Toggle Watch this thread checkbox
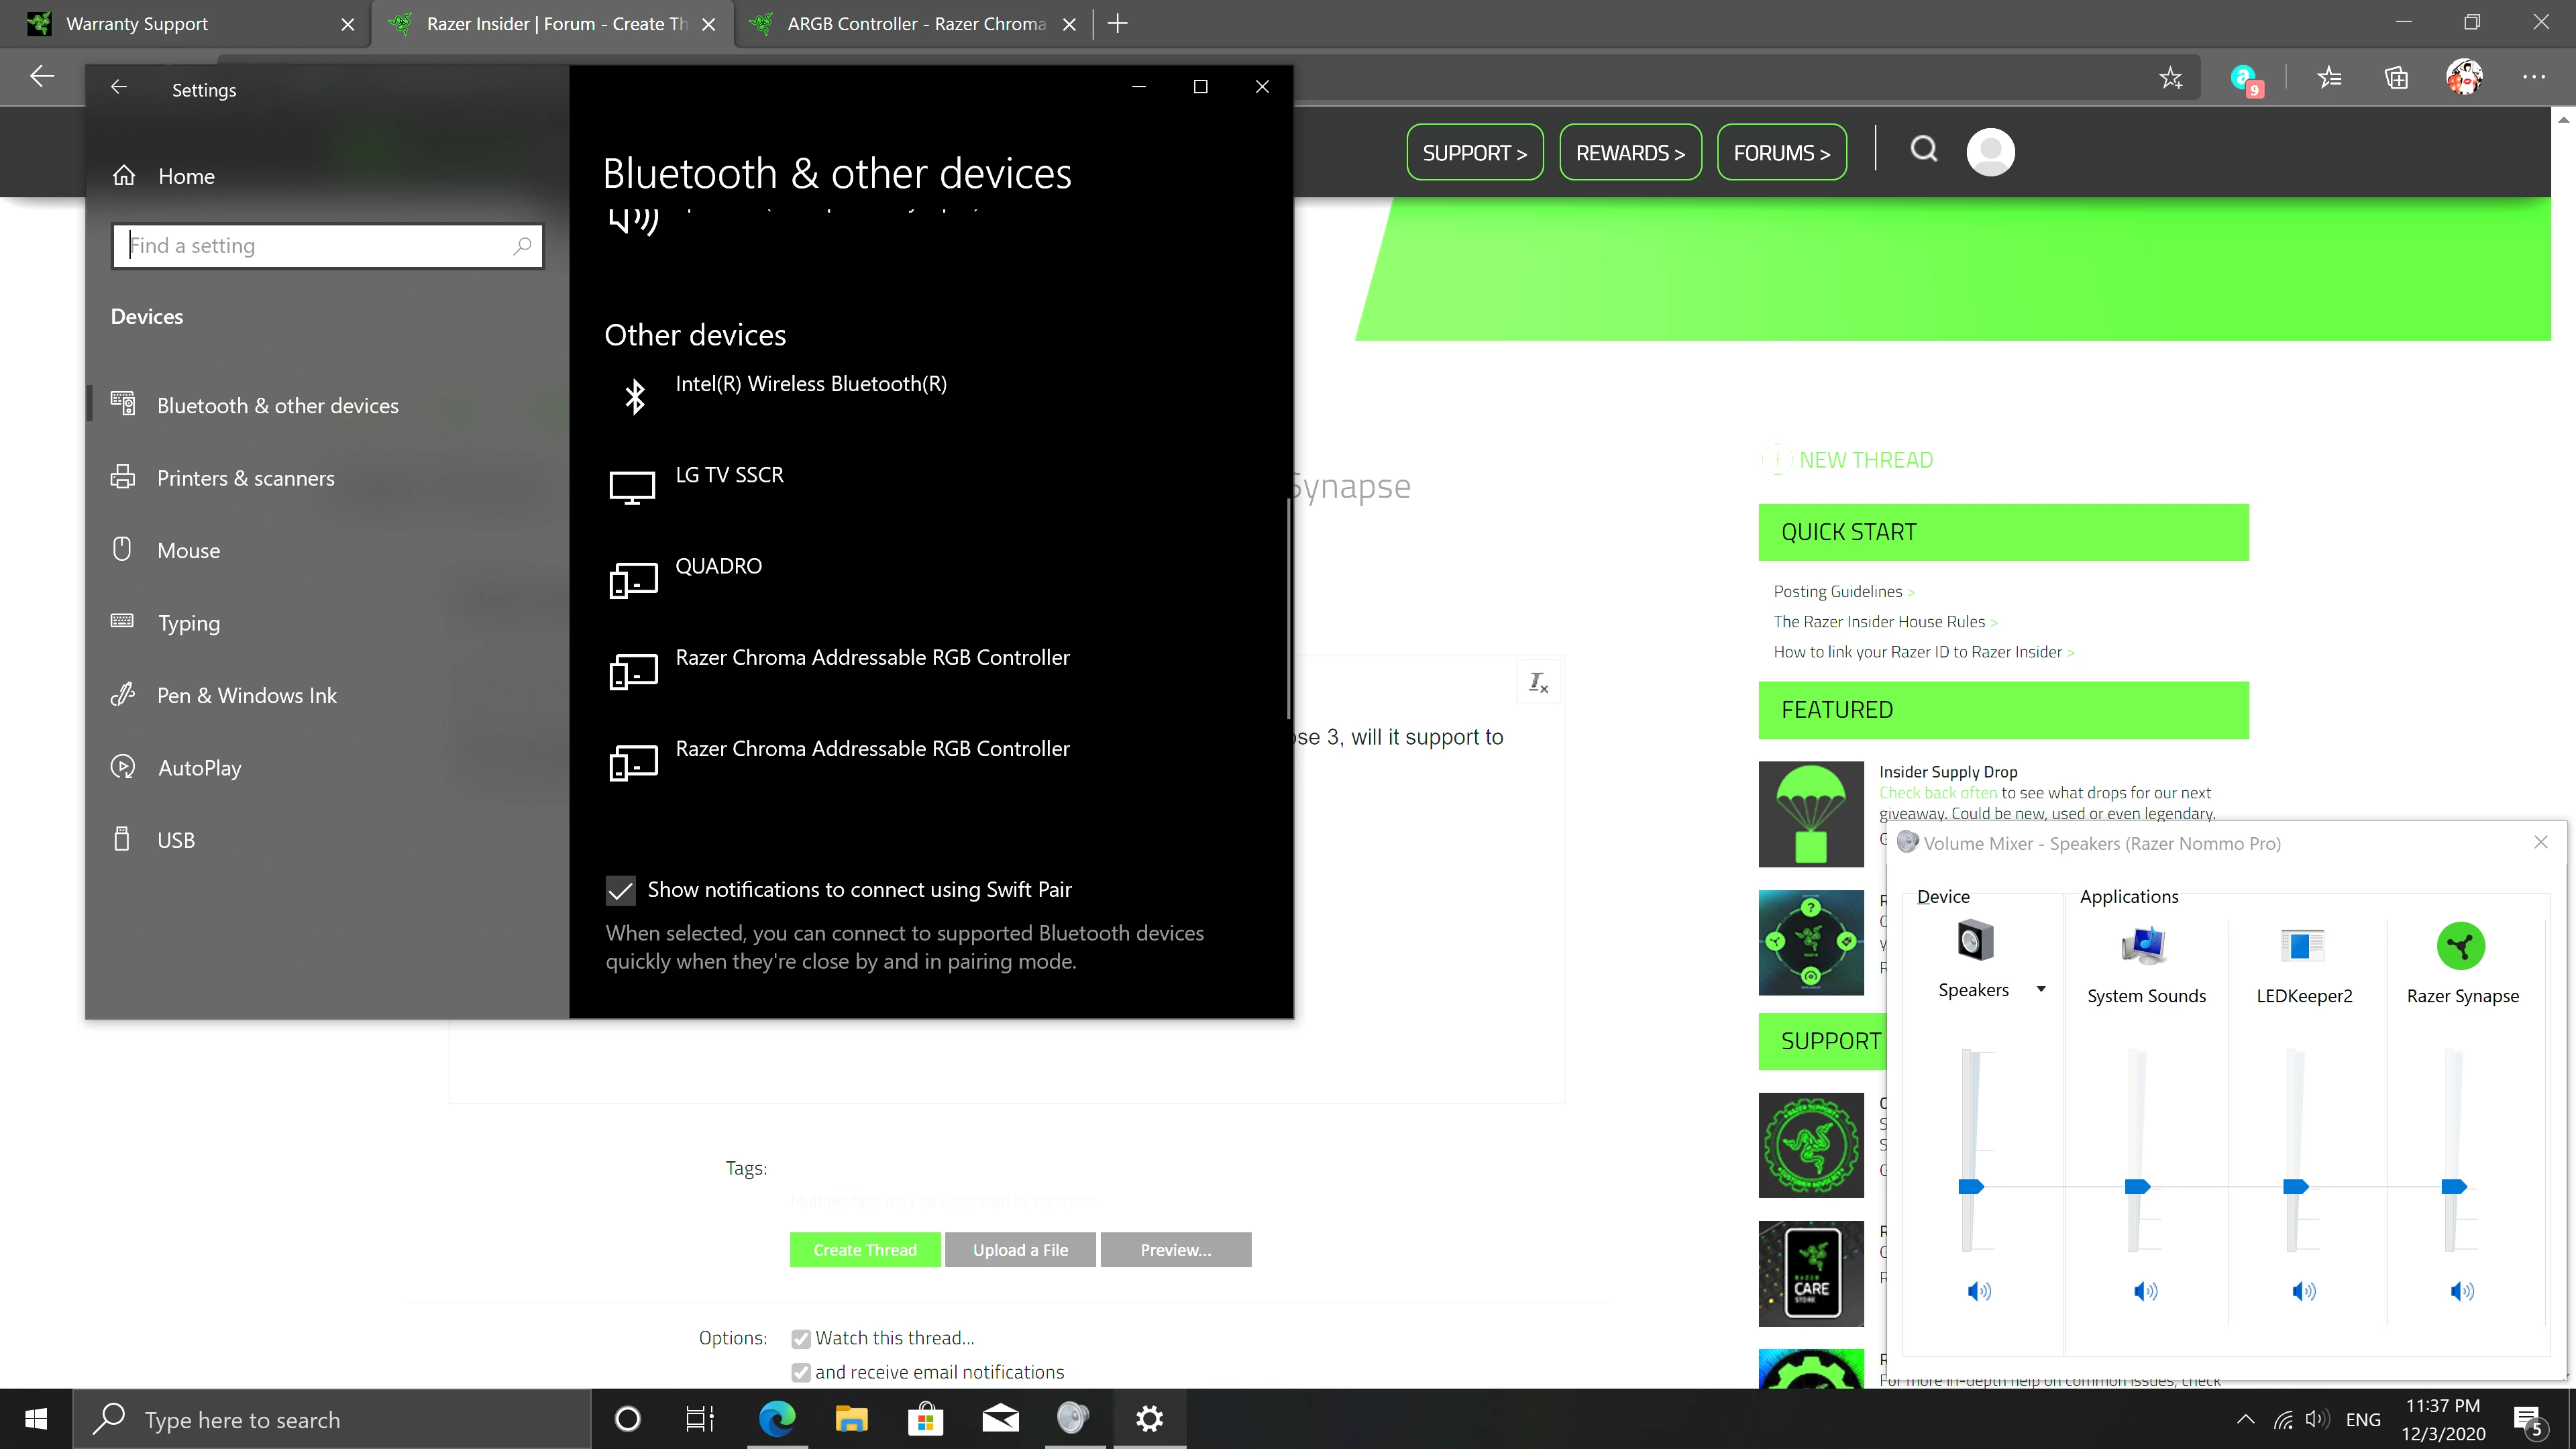The height and width of the screenshot is (1449, 2576). 801,1338
